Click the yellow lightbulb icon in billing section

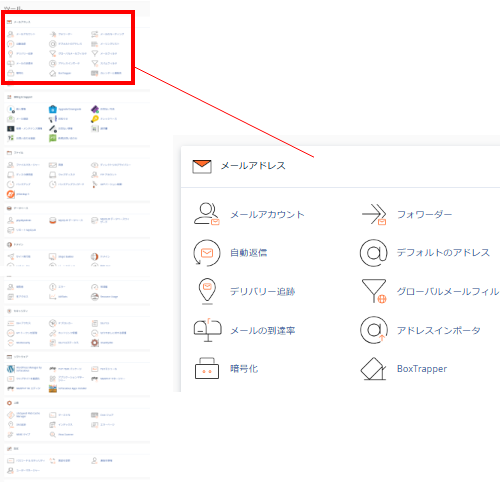pos(95,119)
